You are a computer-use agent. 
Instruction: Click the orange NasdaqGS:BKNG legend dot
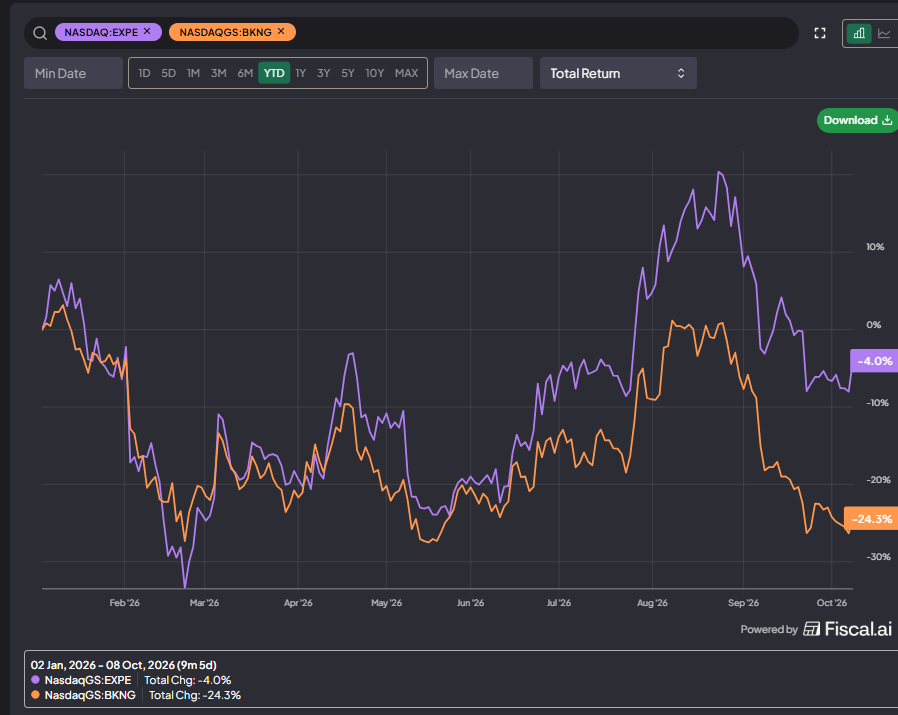pos(36,695)
